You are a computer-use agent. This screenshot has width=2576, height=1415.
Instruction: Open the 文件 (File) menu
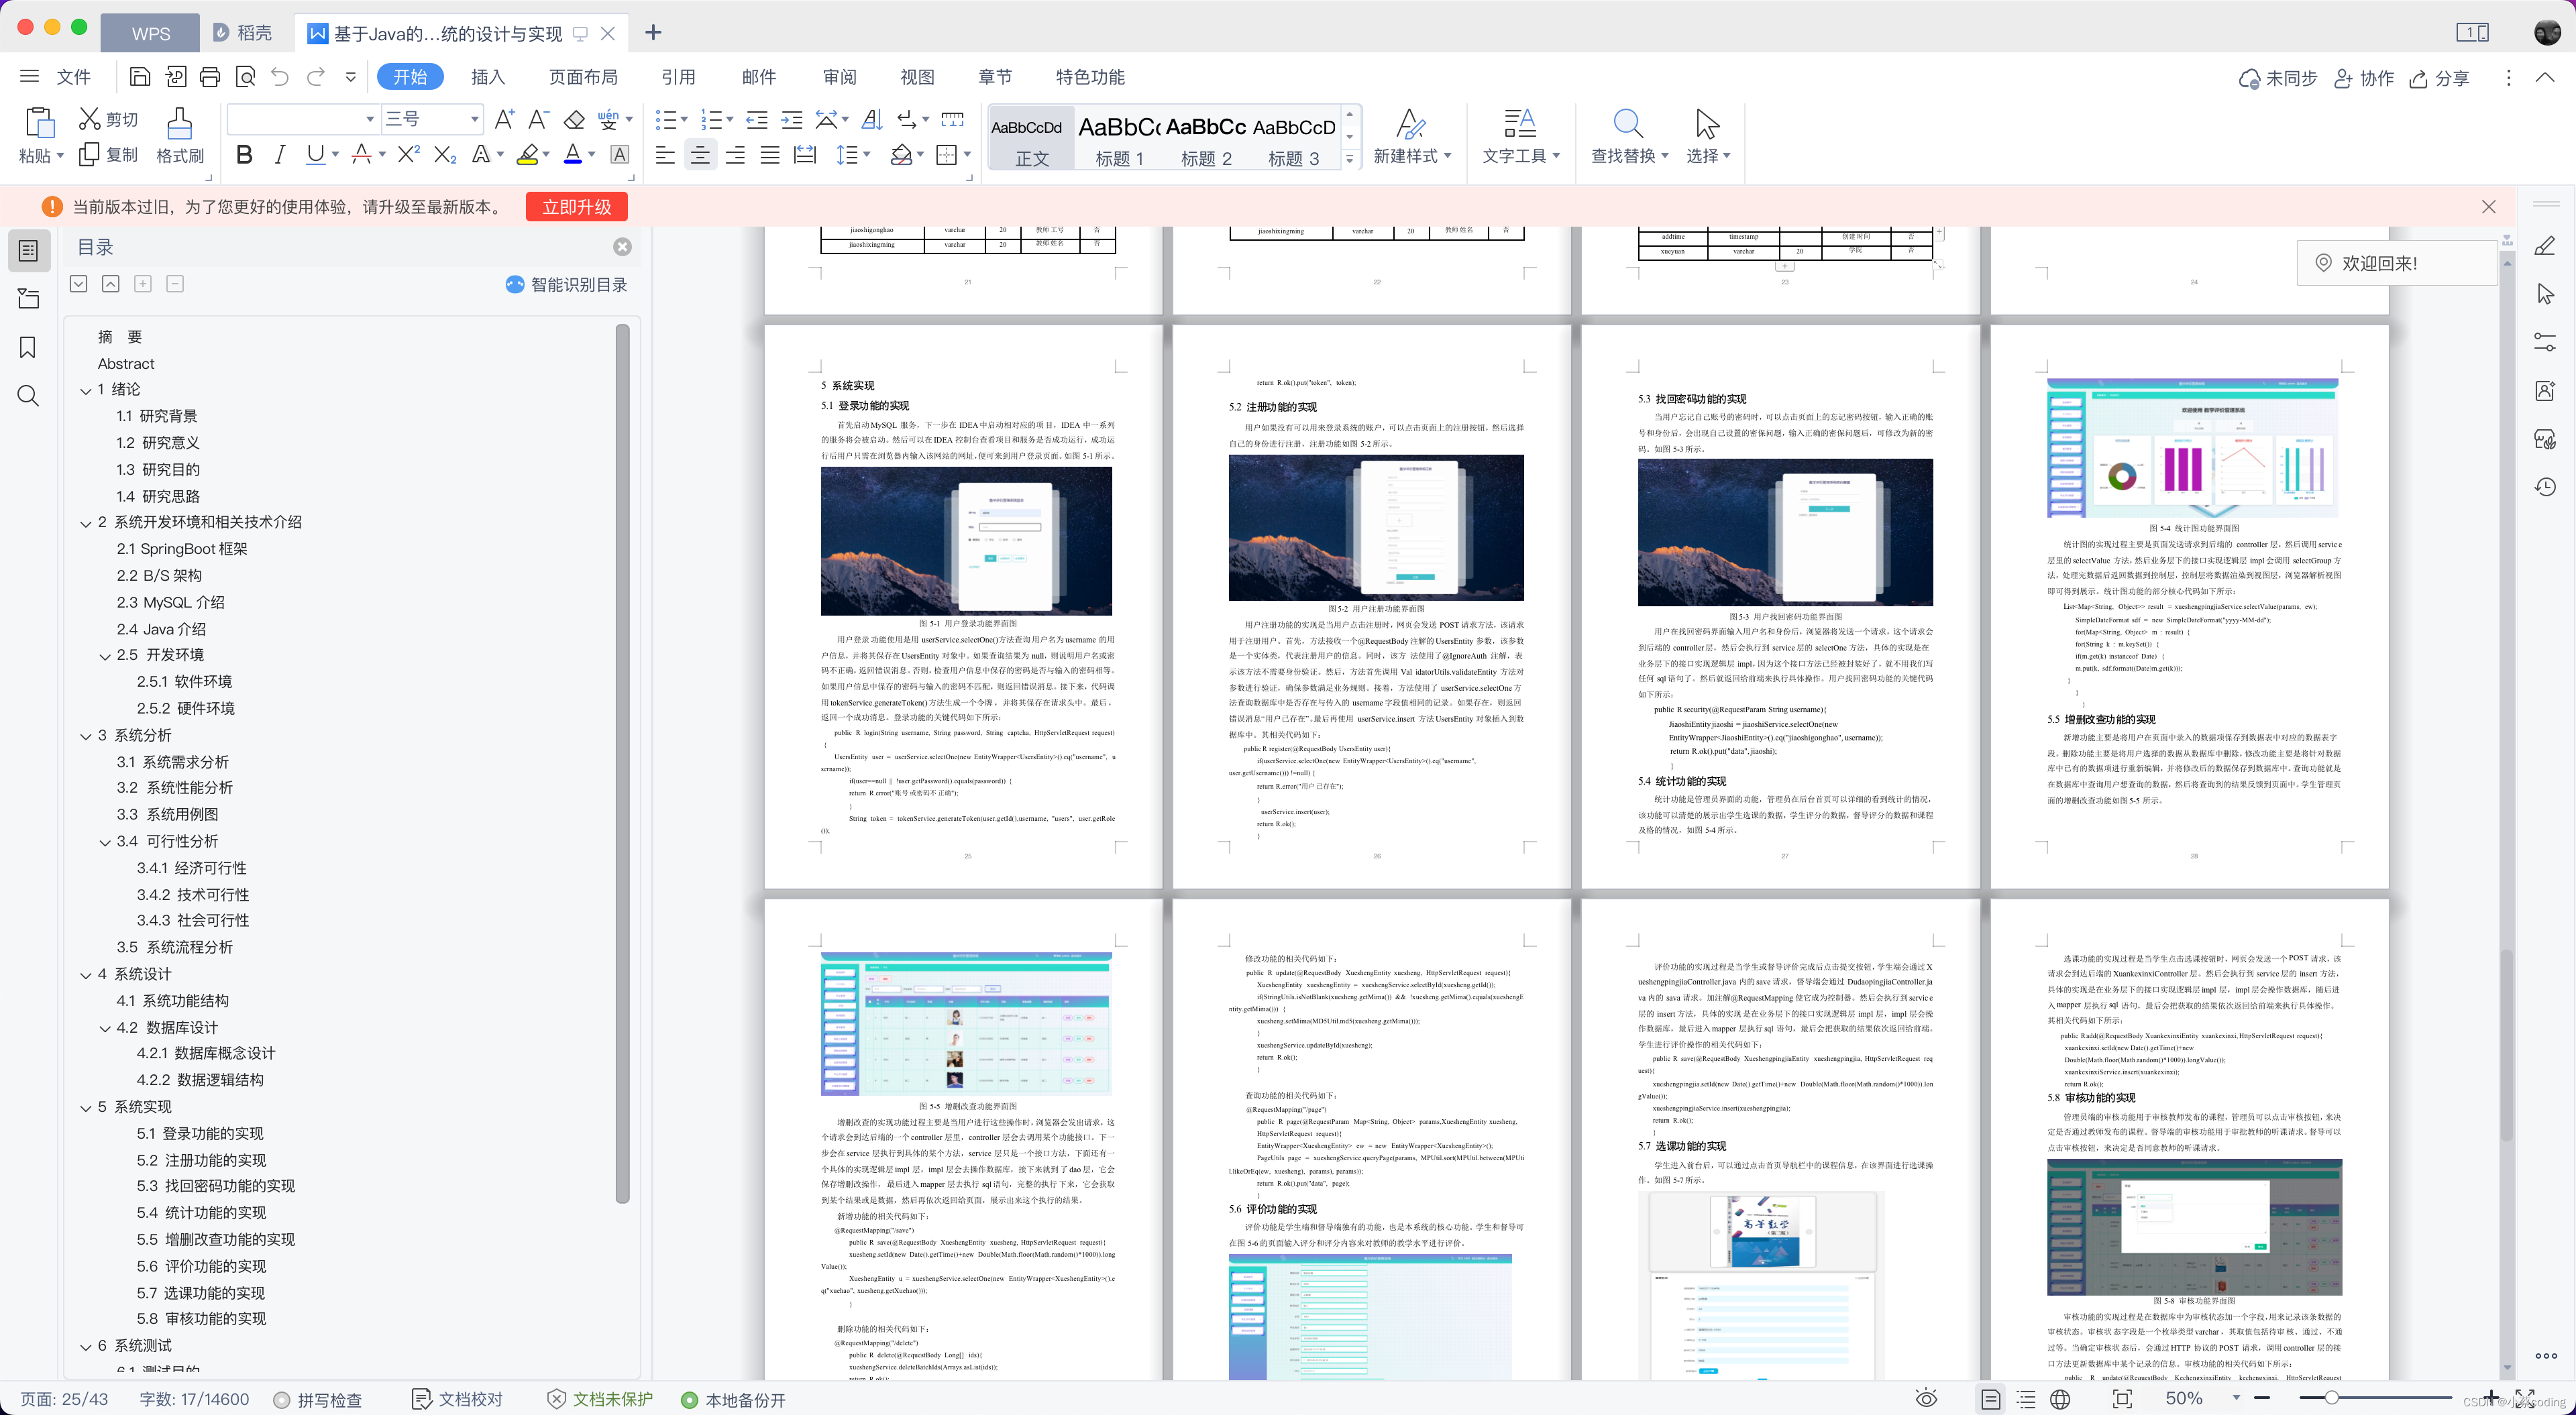(x=73, y=77)
